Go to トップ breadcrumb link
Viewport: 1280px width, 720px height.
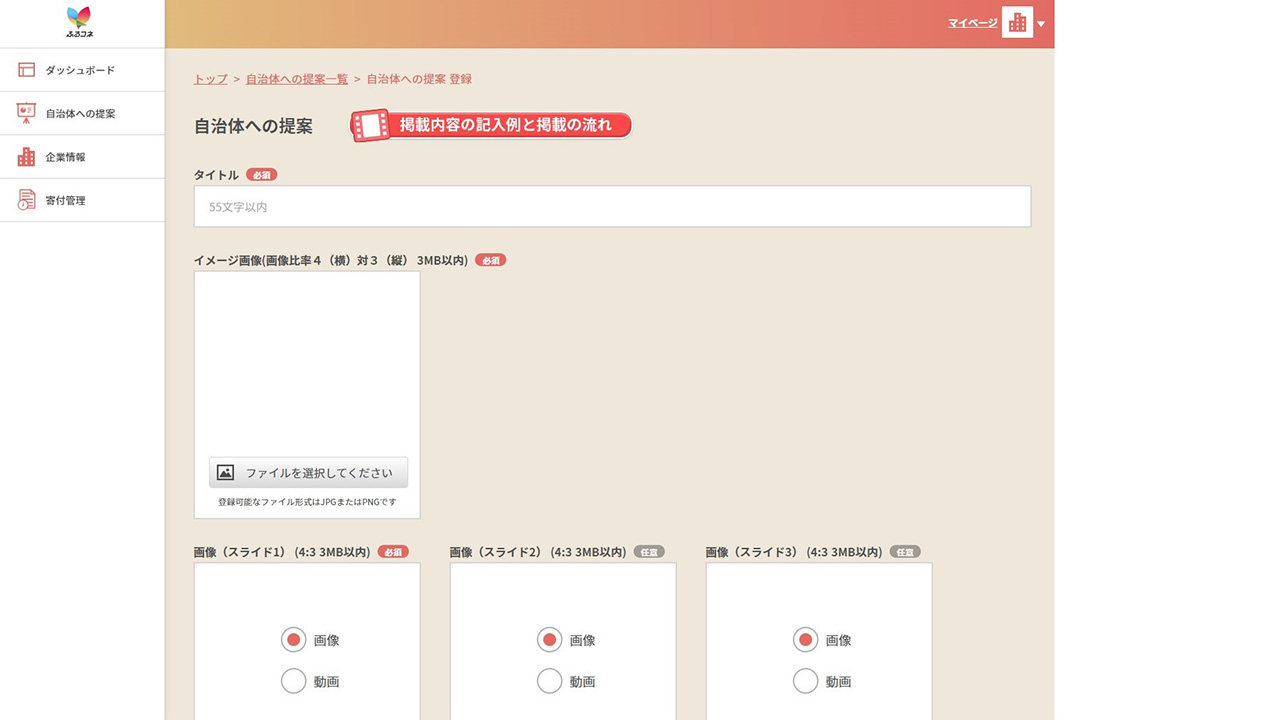coord(210,79)
